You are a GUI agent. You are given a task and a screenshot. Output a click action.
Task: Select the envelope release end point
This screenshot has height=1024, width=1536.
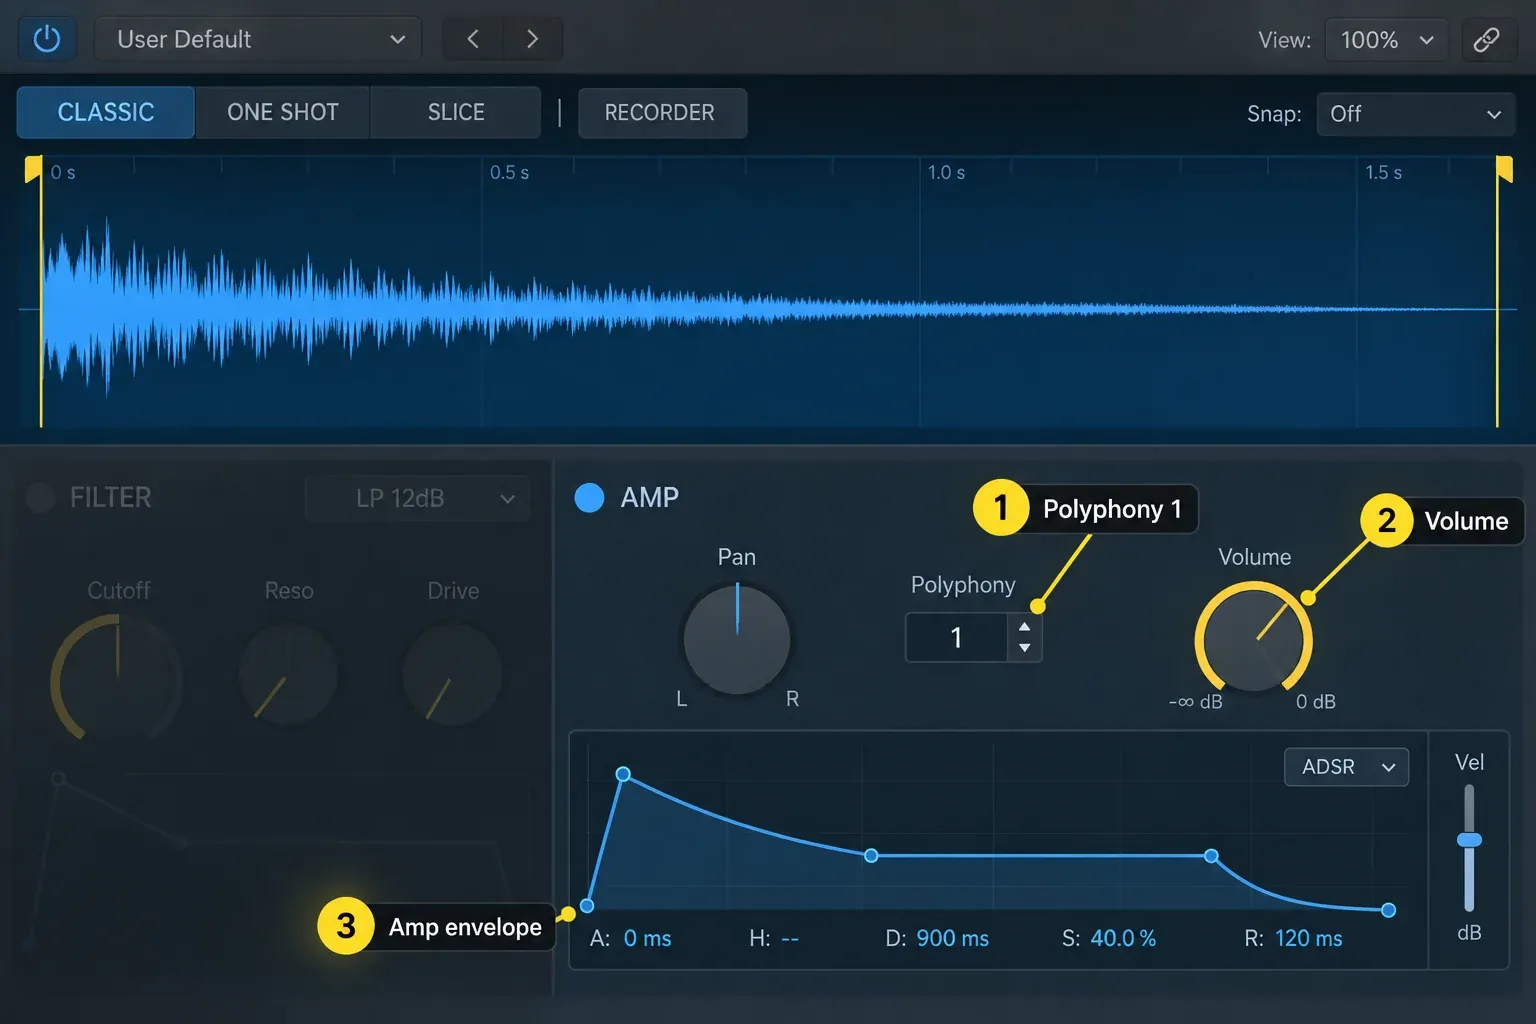(1388, 910)
